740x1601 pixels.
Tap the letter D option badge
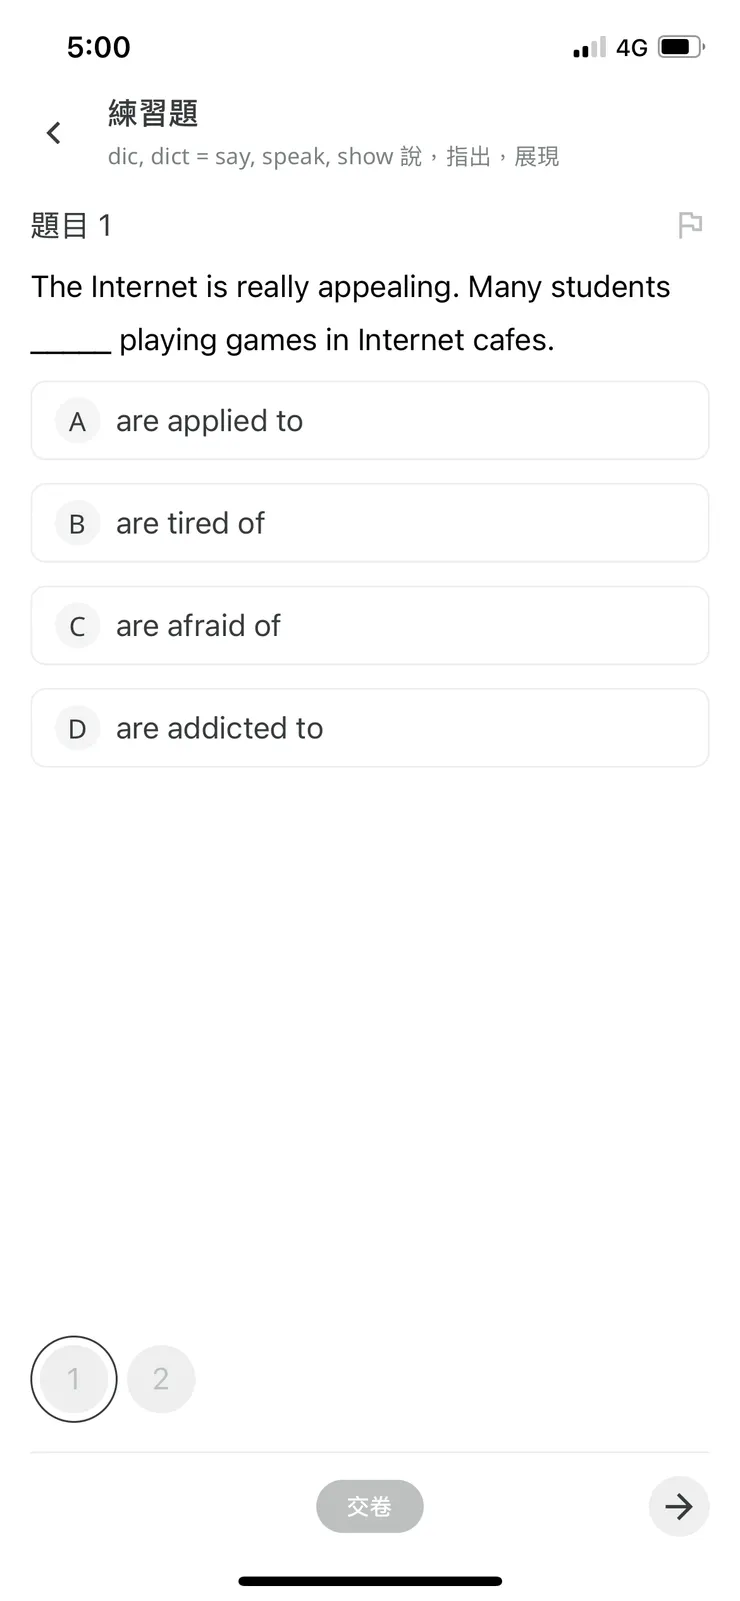click(x=77, y=729)
